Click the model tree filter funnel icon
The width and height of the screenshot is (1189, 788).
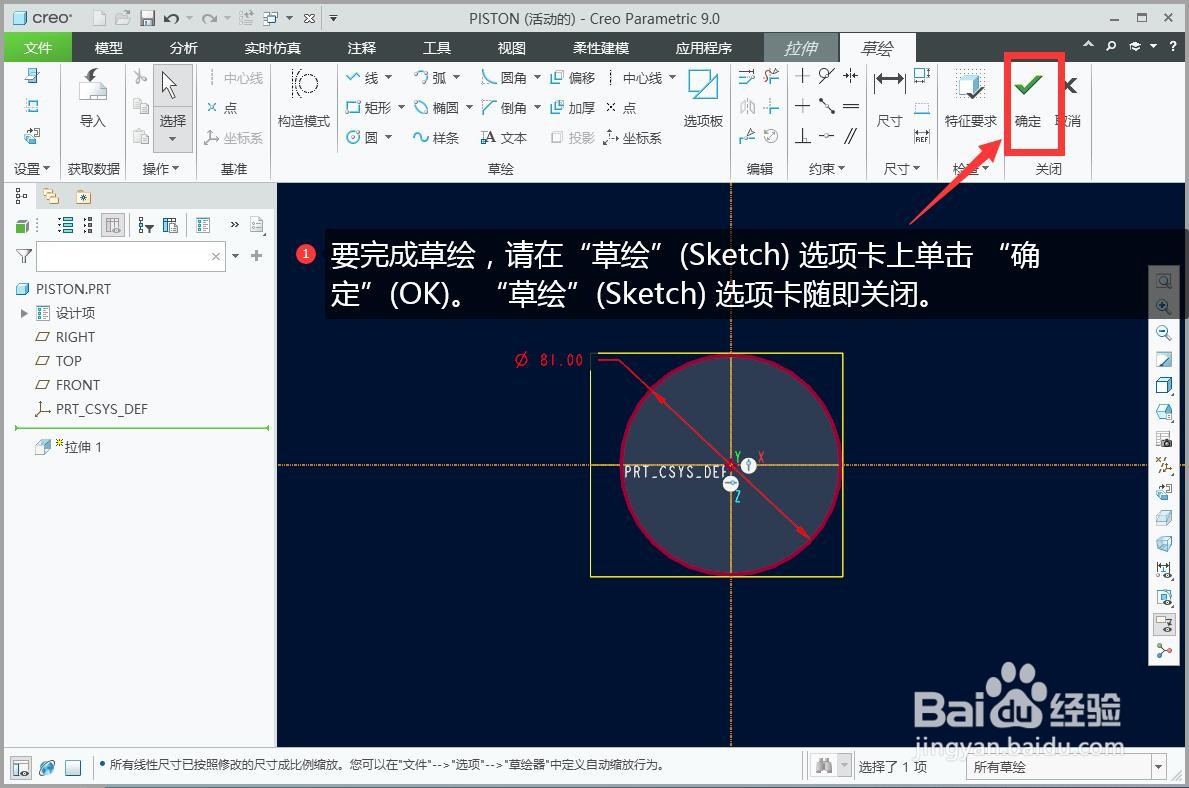(24, 256)
